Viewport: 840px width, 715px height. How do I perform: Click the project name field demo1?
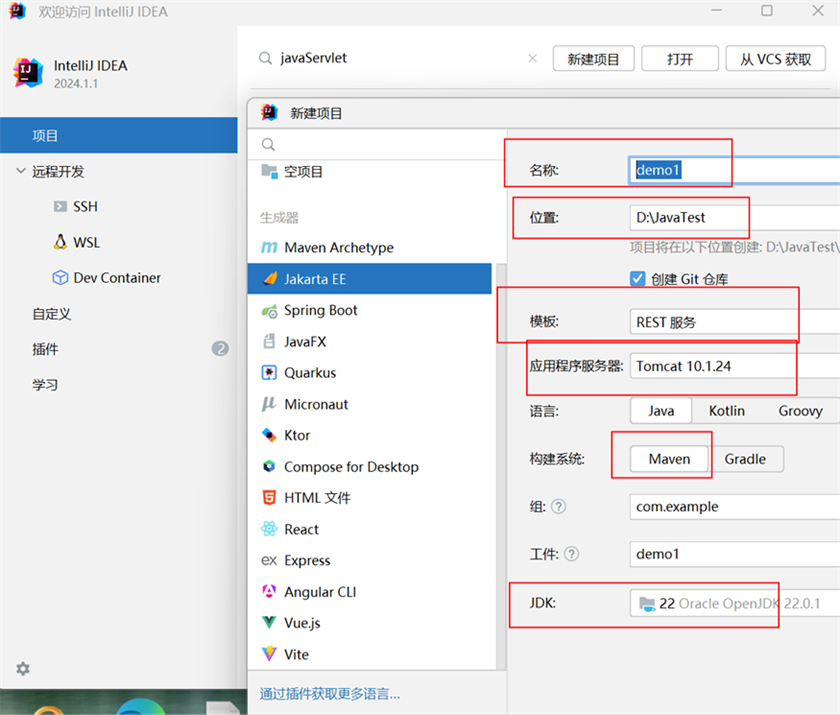point(734,170)
